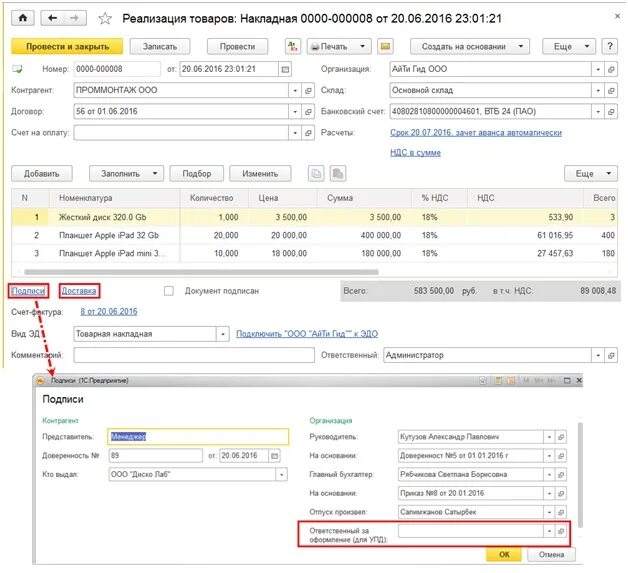Open the НДС в сумме link
This screenshot has height=573, width=628.
(x=415, y=153)
